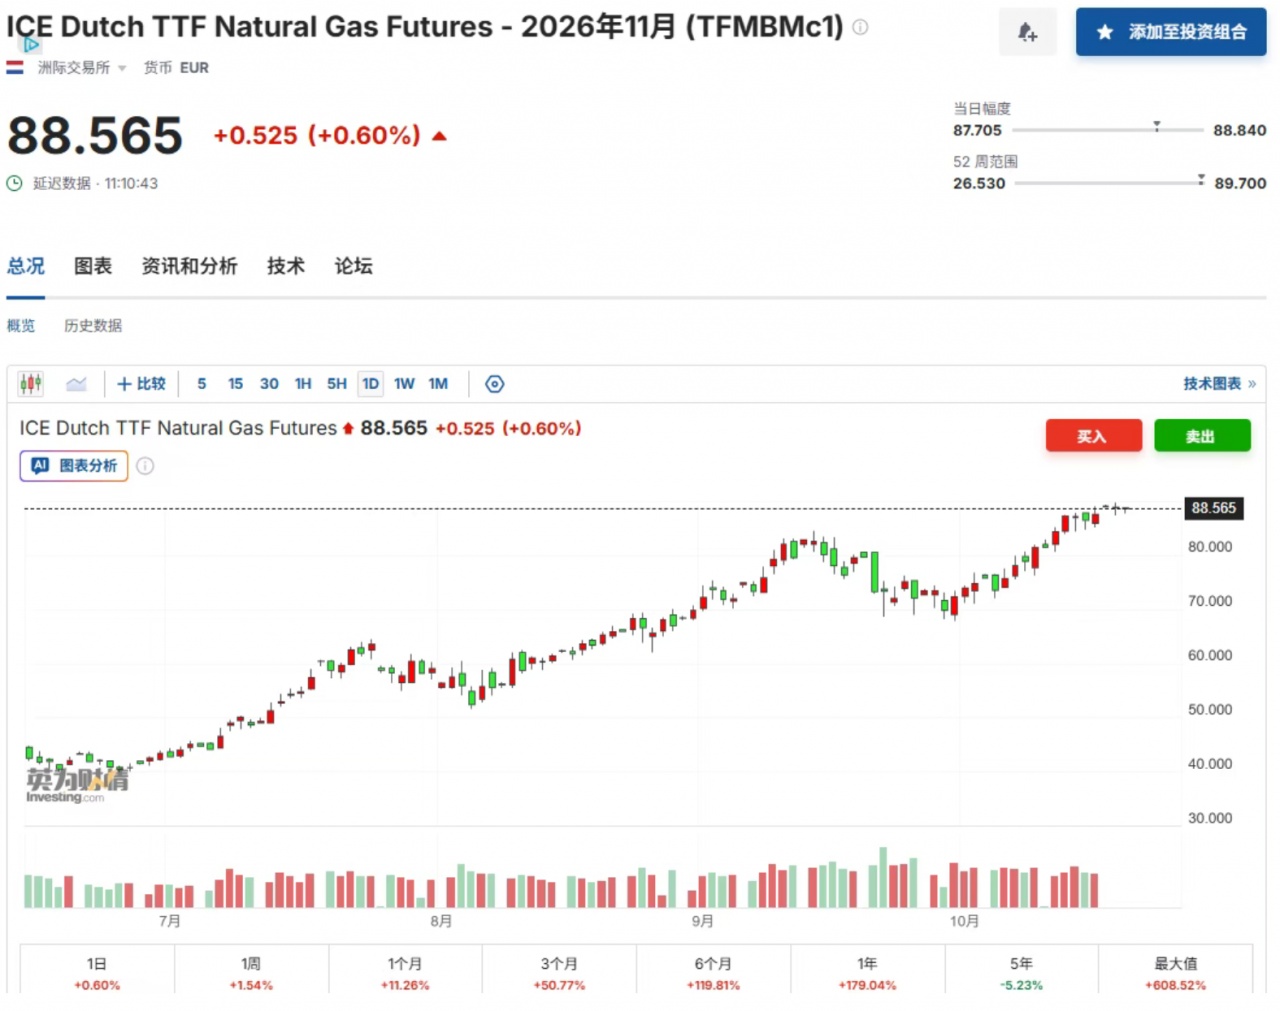The width and height of the screenshot is (1280, 1011).
Task: Set chart interval to 5 minutes
Action: pos(202,384)
